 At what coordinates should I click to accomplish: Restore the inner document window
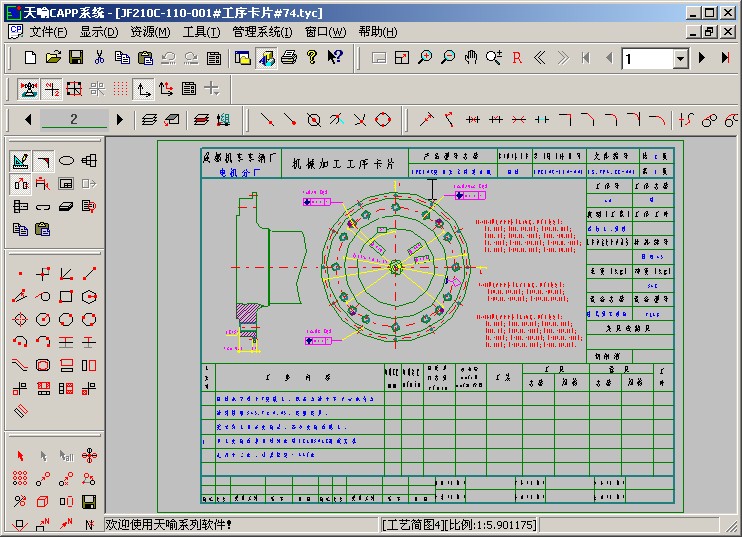point(709,32)
